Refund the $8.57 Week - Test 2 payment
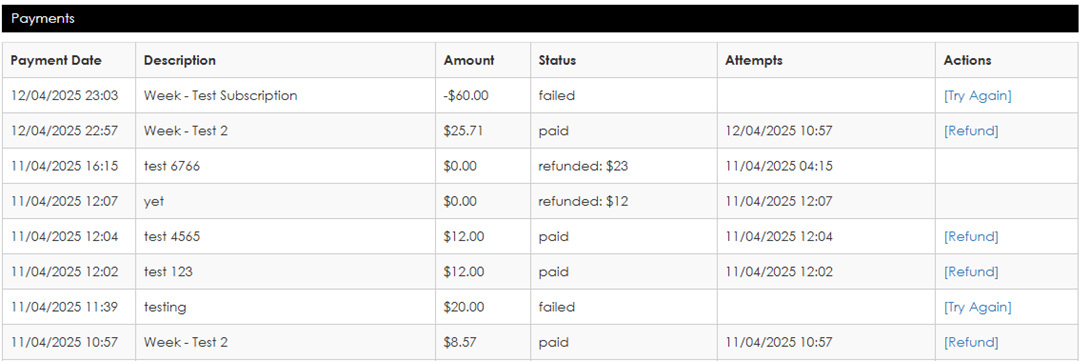 970,342
